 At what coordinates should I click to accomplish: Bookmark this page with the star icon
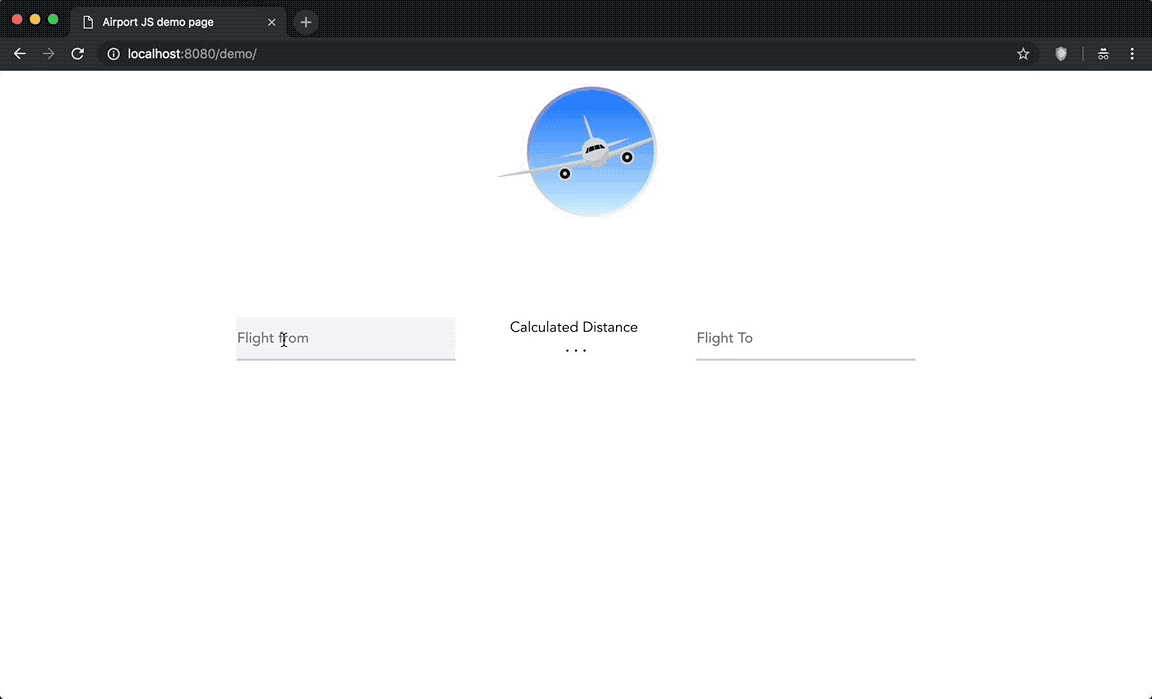click(x=1023, y=54)
